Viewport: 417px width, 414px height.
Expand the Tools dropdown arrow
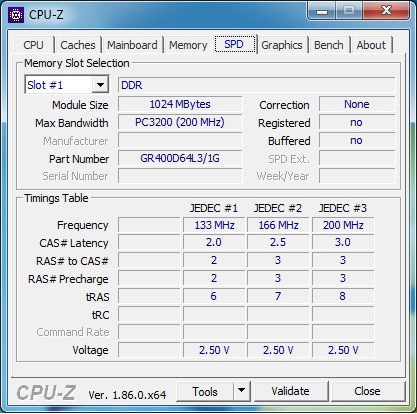point(242,391)
